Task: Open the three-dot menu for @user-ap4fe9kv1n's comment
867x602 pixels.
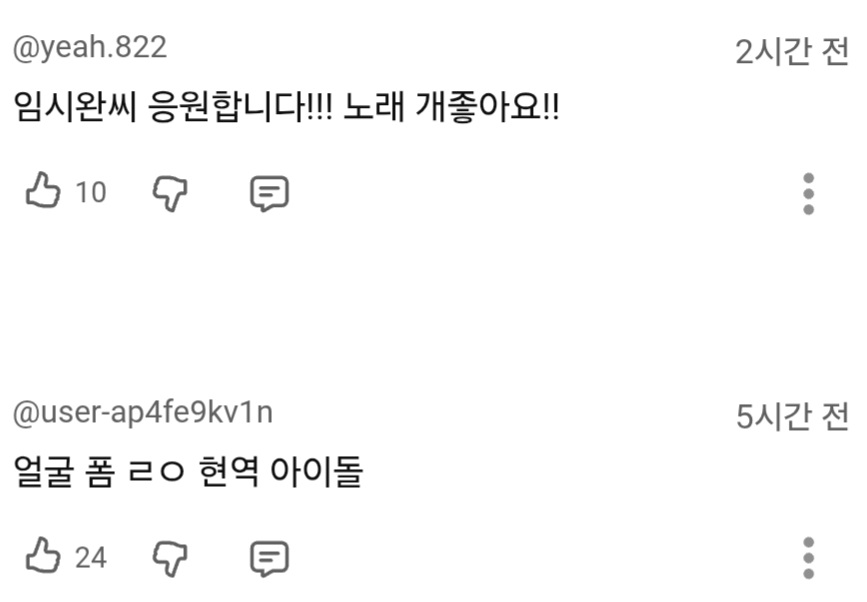Action: tap(809, 557)
